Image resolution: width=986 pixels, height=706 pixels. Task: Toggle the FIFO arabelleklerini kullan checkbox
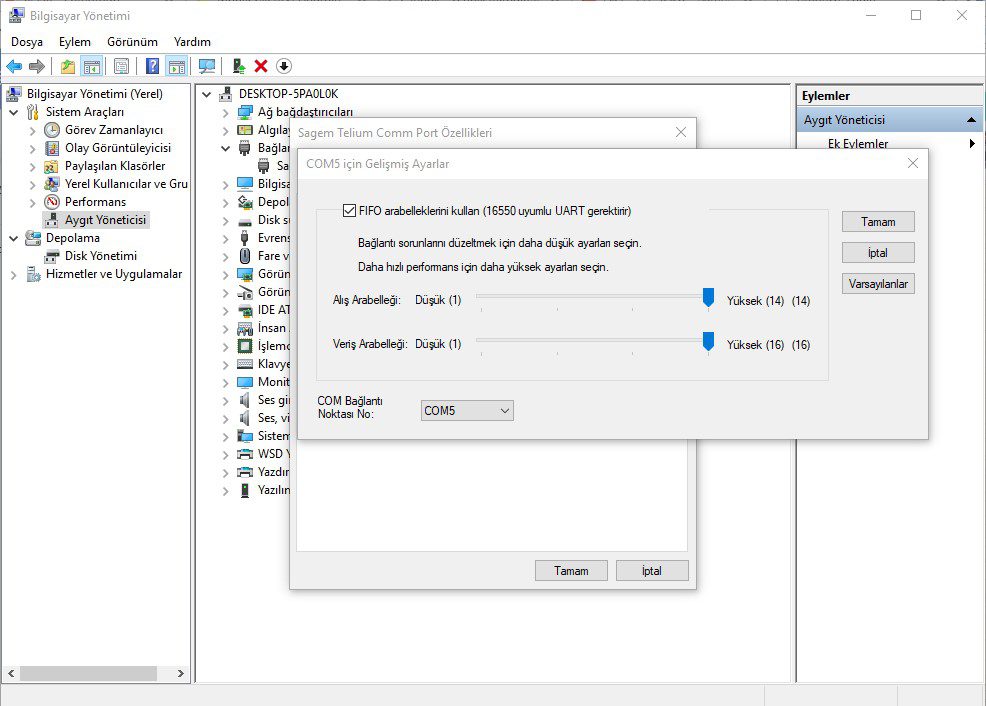349,211
